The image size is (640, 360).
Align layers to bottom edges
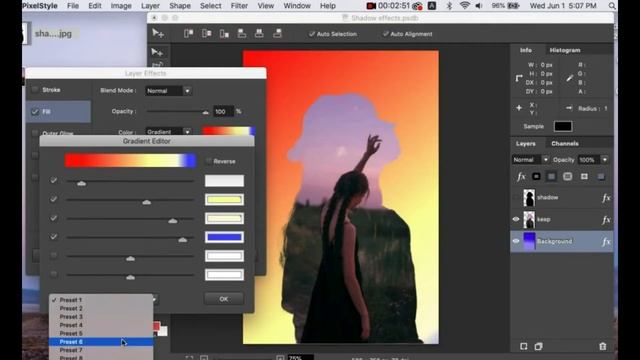click(278, 33)
